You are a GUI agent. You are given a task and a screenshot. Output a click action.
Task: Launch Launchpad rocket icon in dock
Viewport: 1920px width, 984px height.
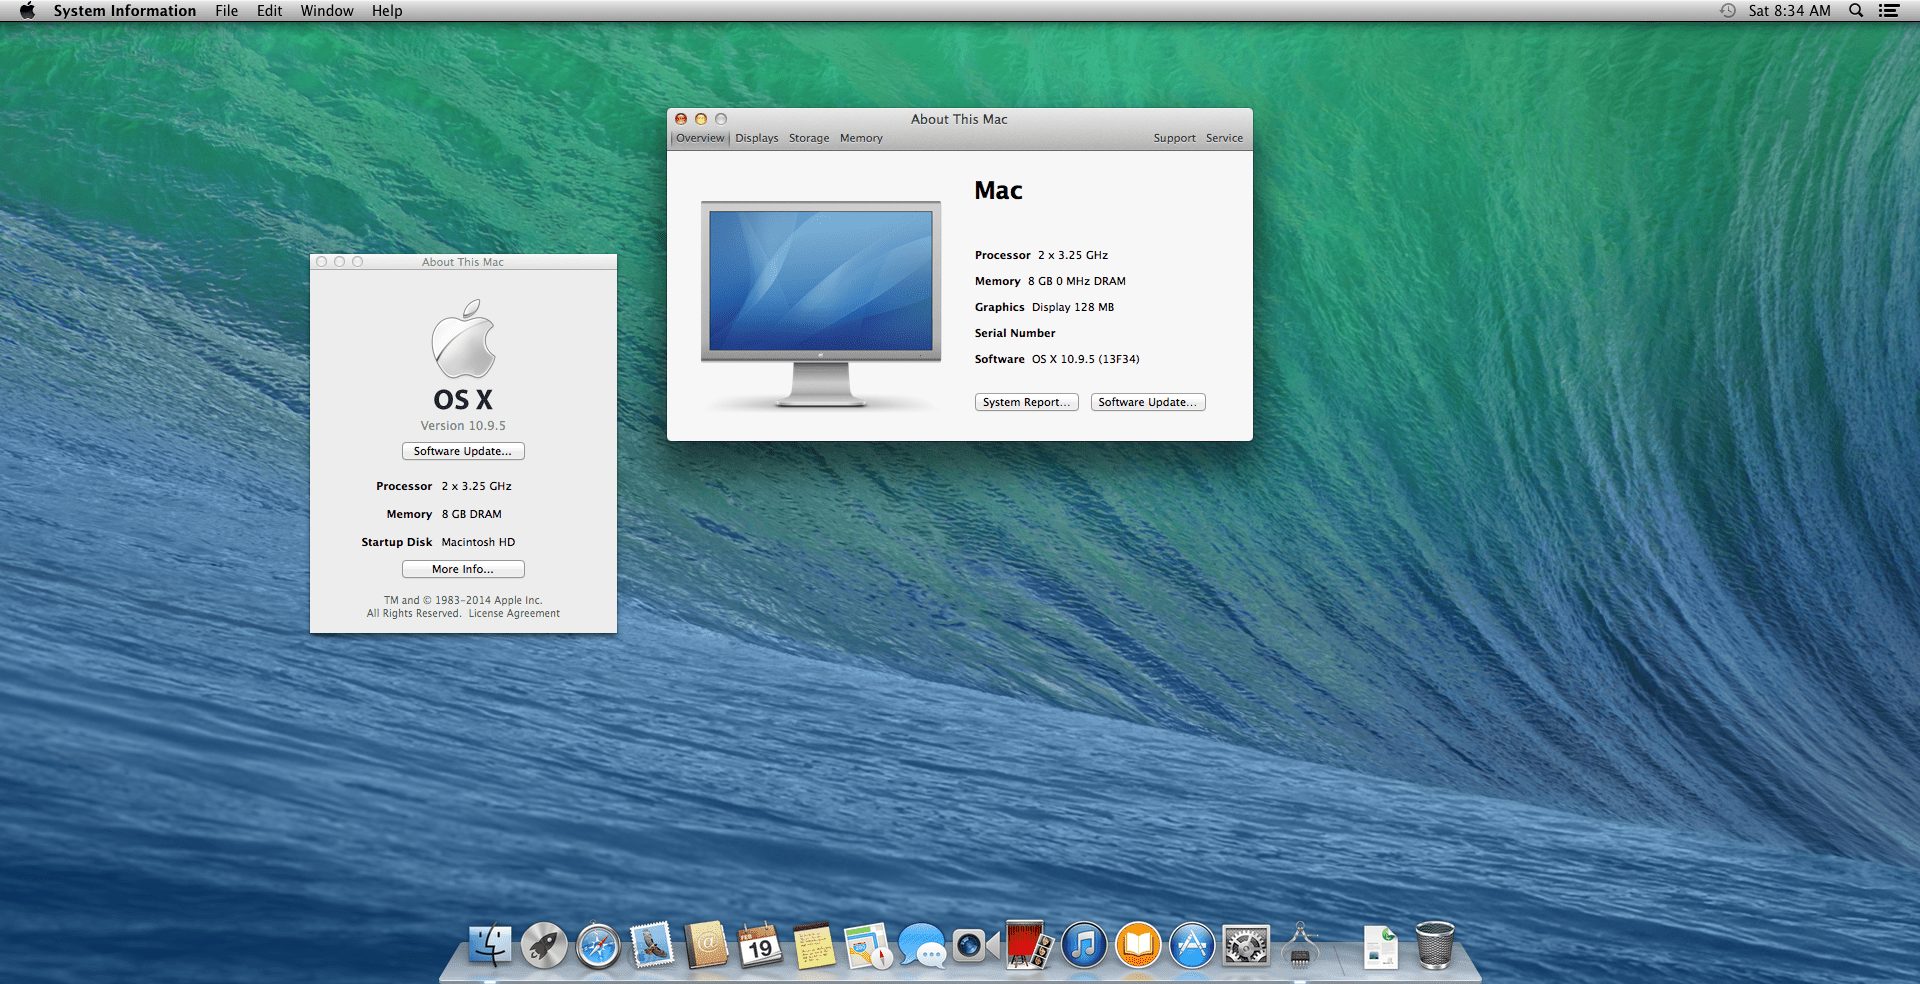[x=544, y=945]
